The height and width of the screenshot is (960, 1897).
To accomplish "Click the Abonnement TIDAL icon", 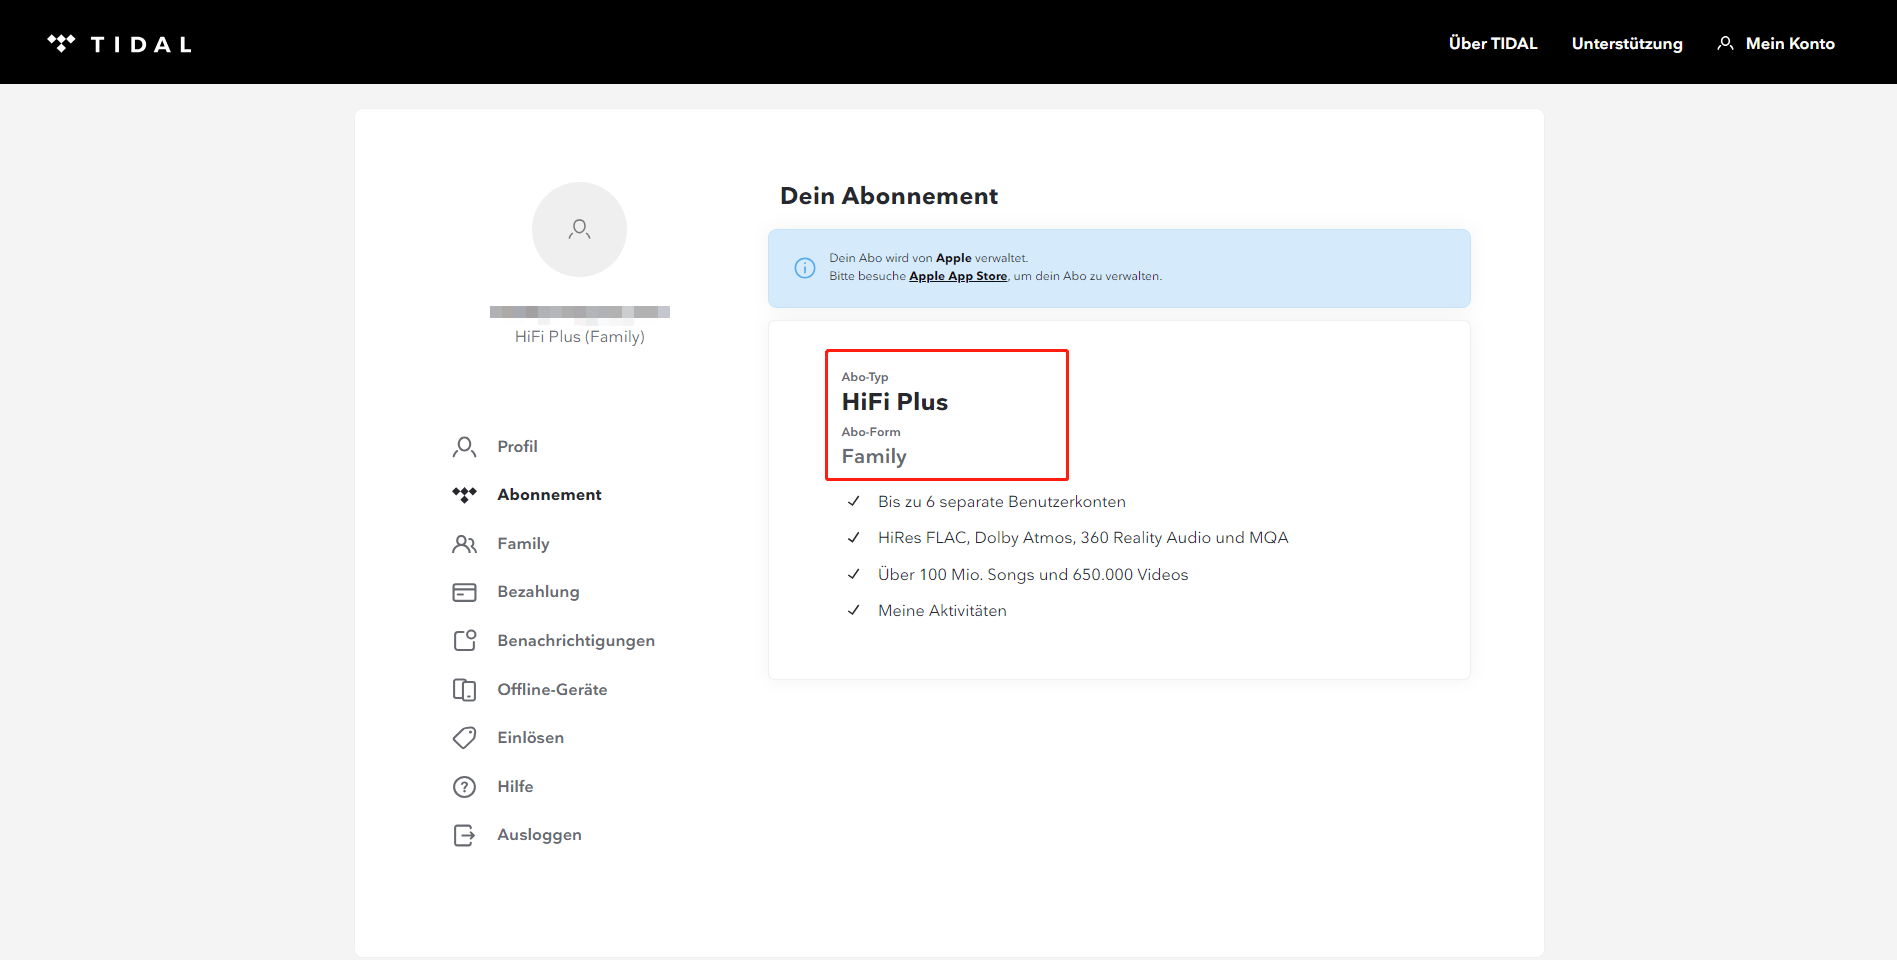I will tap(464, 495).
